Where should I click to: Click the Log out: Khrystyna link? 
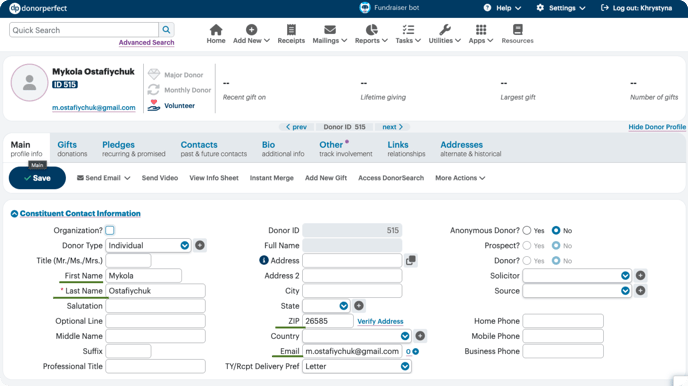[x=636, y=8]
